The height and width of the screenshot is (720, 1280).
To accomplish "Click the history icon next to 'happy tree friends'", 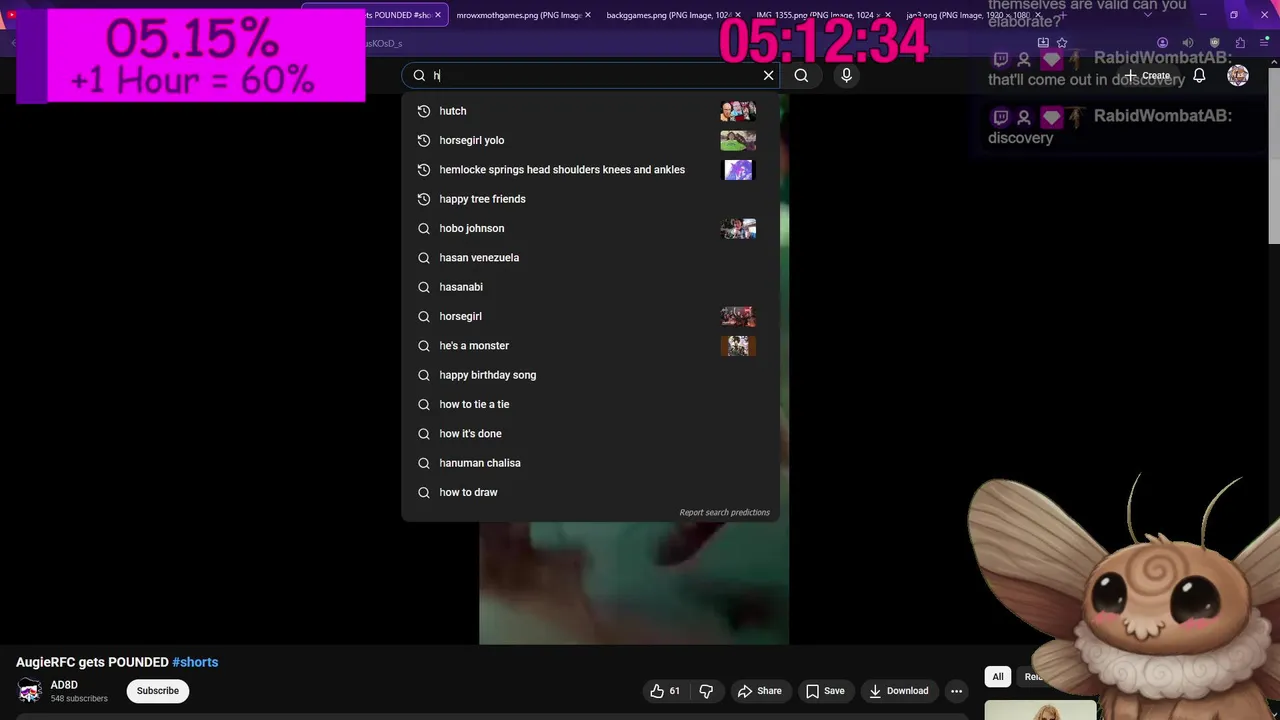I will point(424,199).
